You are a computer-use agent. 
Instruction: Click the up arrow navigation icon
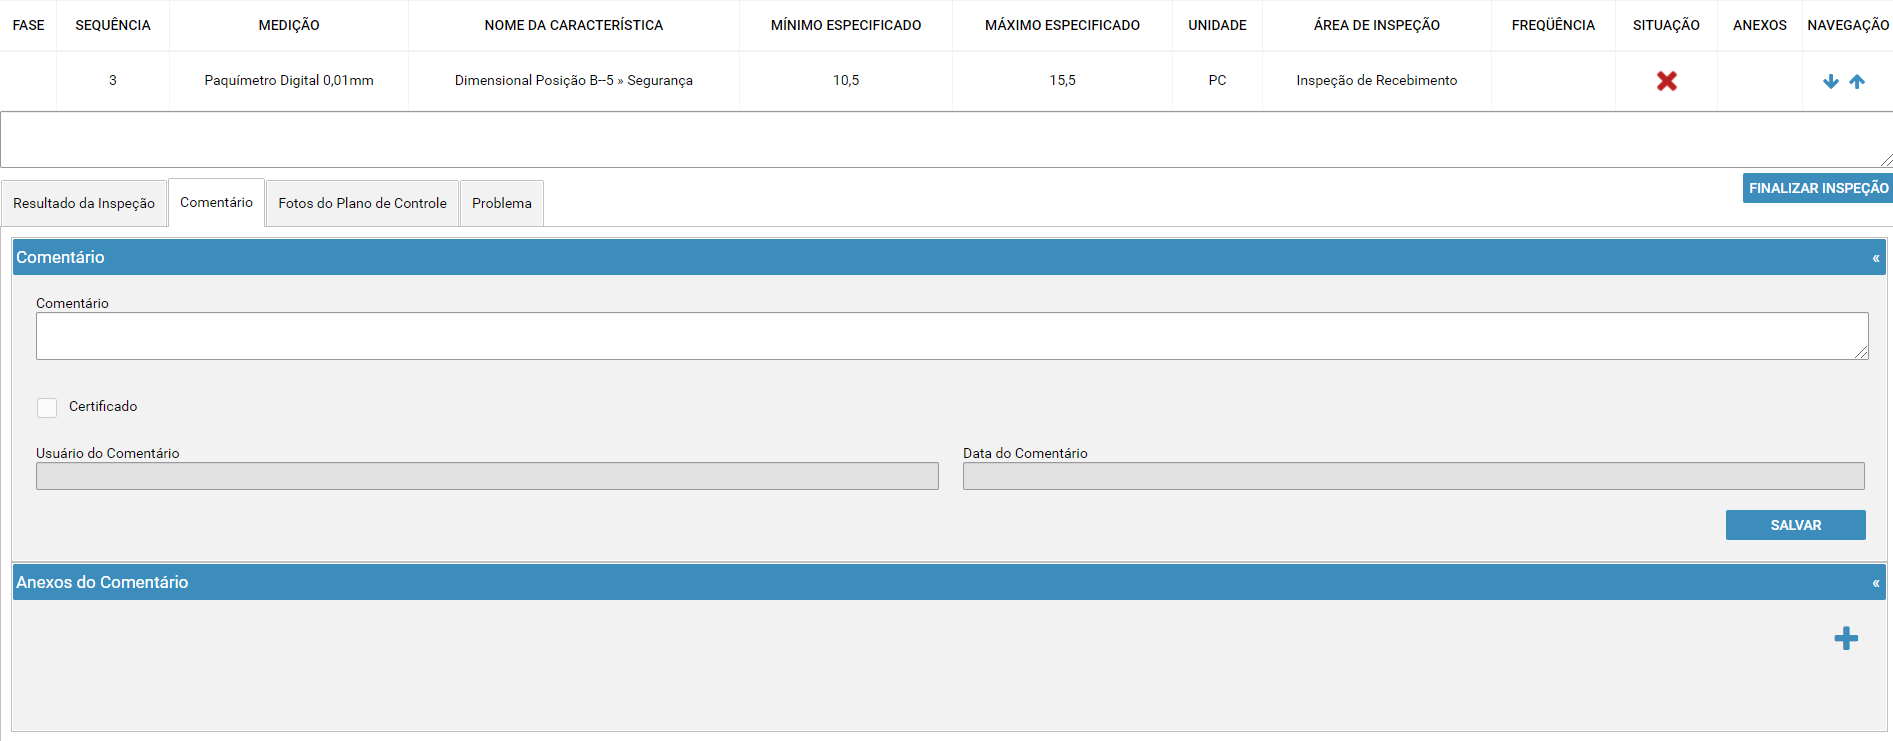pyautogui.click(x=1857, y=81)
